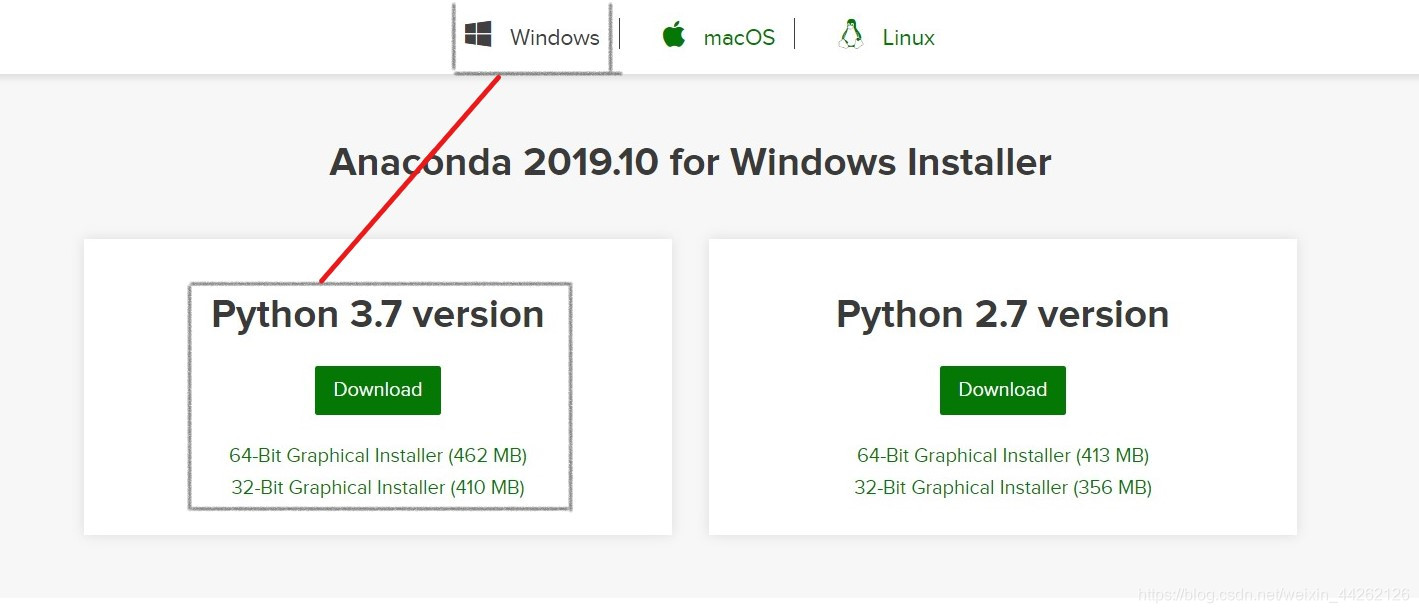Click the Windows logo icon
Viewport: 1419px width, 613px height.
(x=478, y=35)
